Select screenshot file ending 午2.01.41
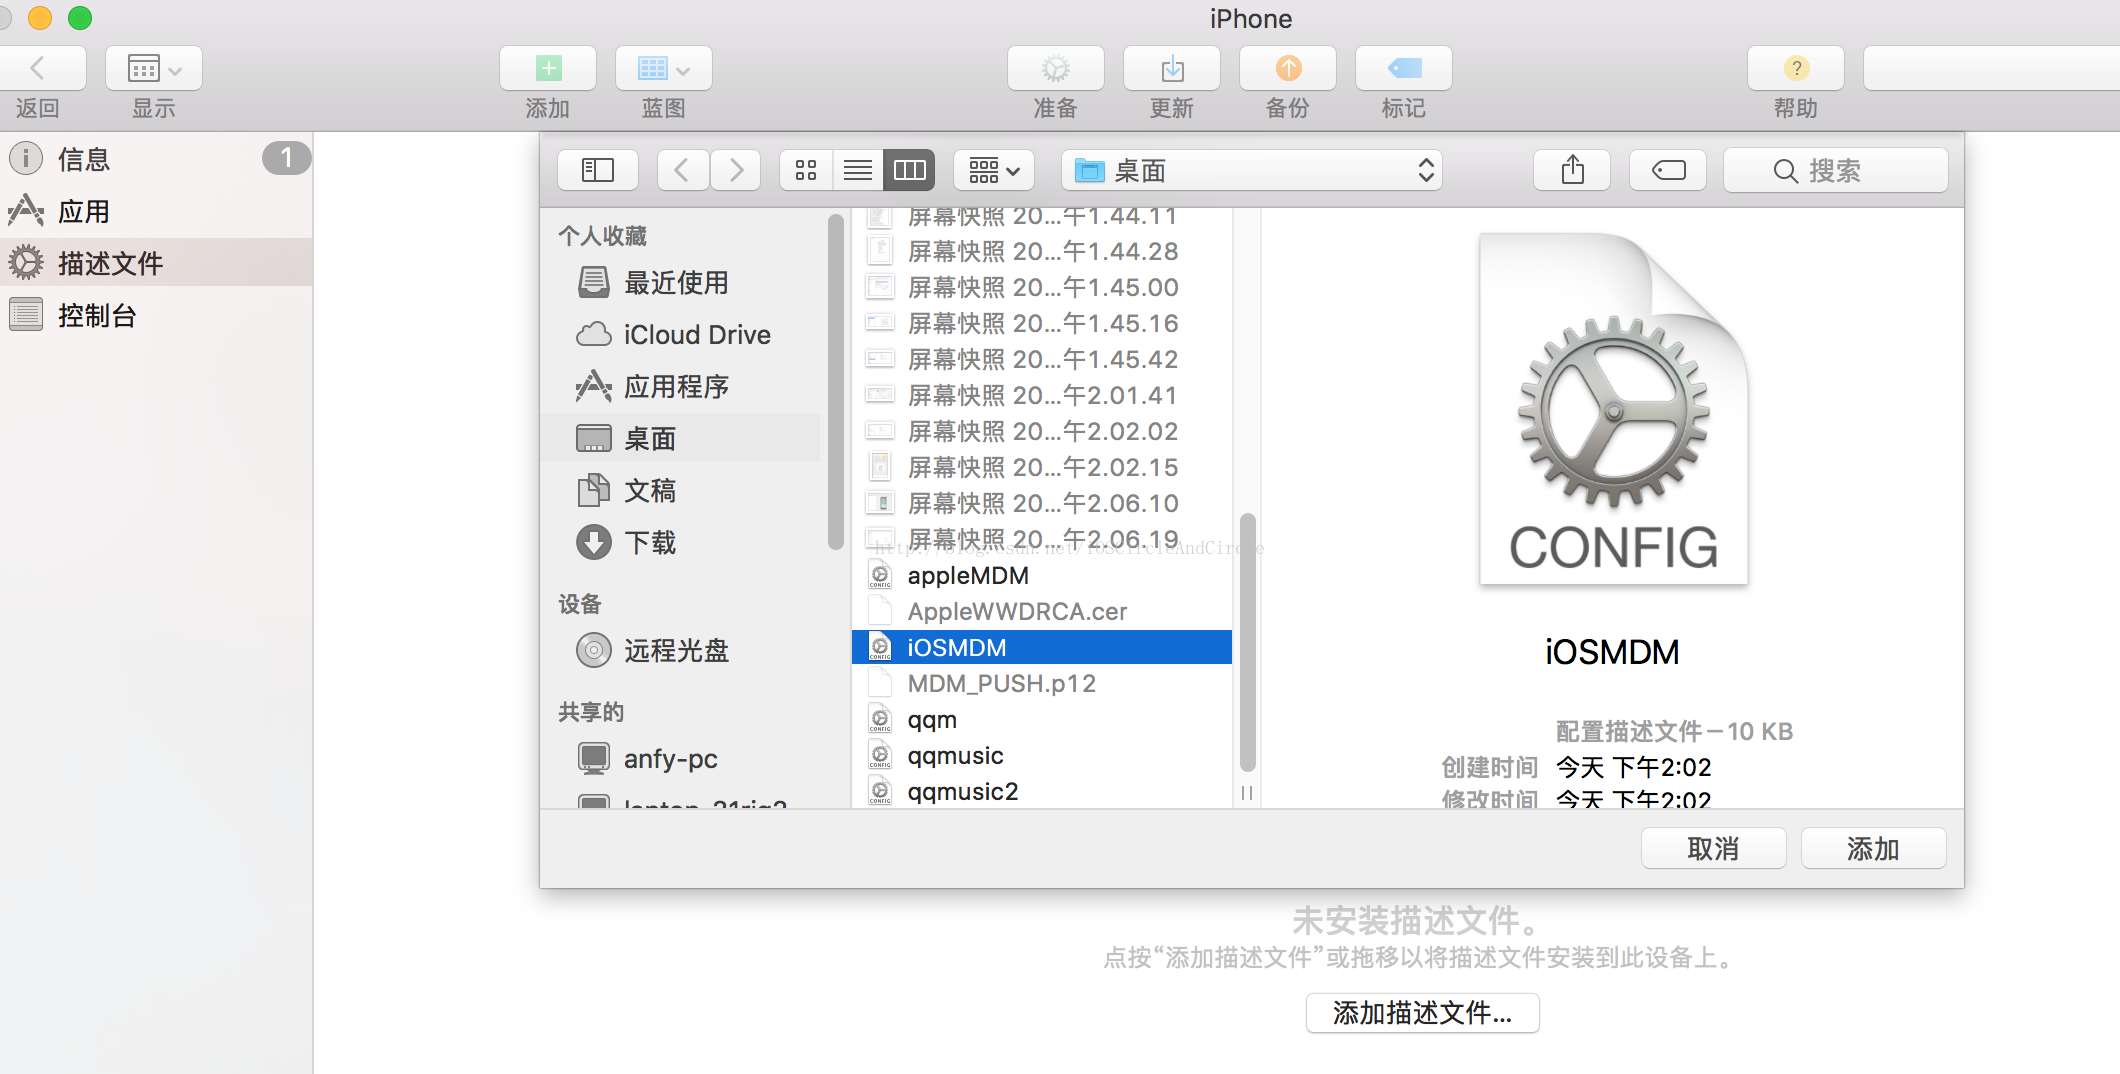 pos(1042,396)
